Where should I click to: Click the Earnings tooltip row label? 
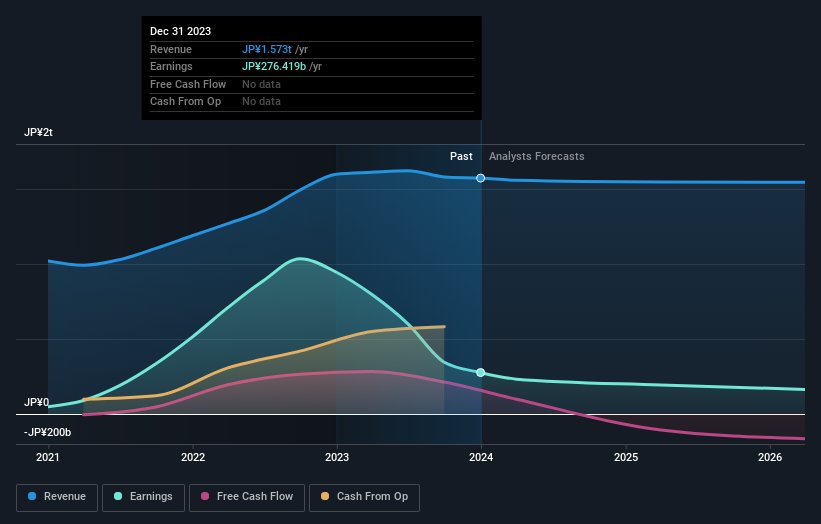point(171,66)
